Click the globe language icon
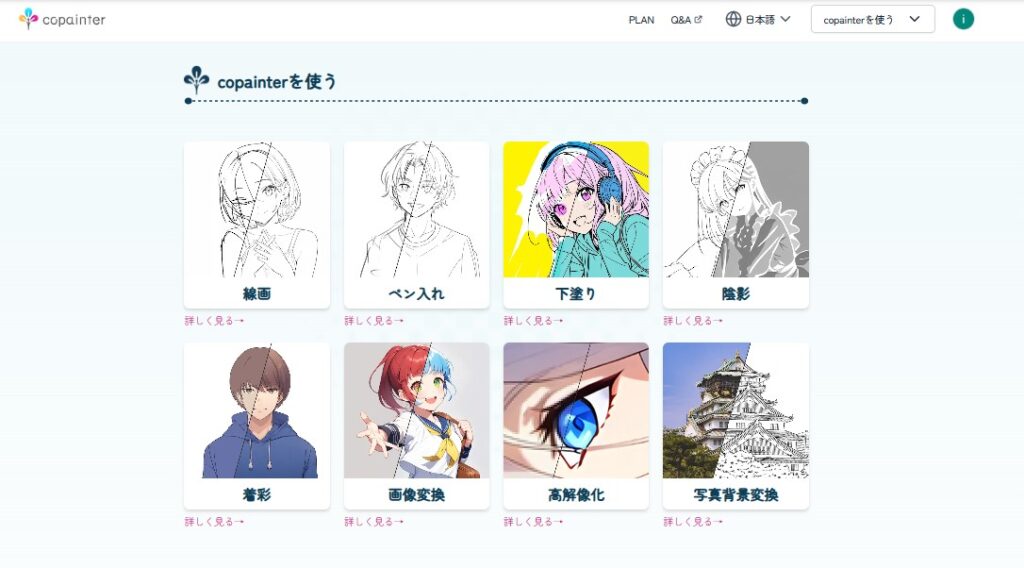This screenshot has width=1024, height=568. click(733, 19)
